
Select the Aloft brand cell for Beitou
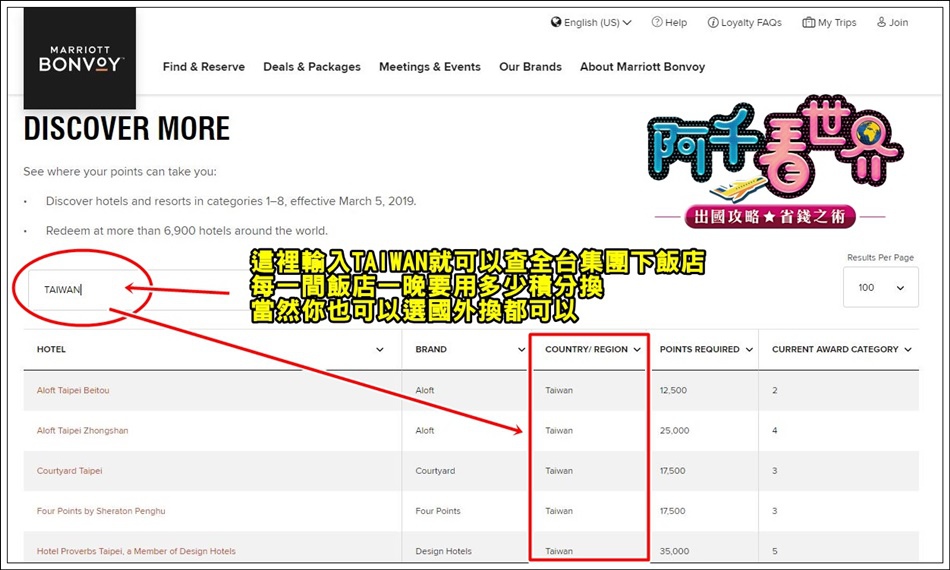click(425, 390)
